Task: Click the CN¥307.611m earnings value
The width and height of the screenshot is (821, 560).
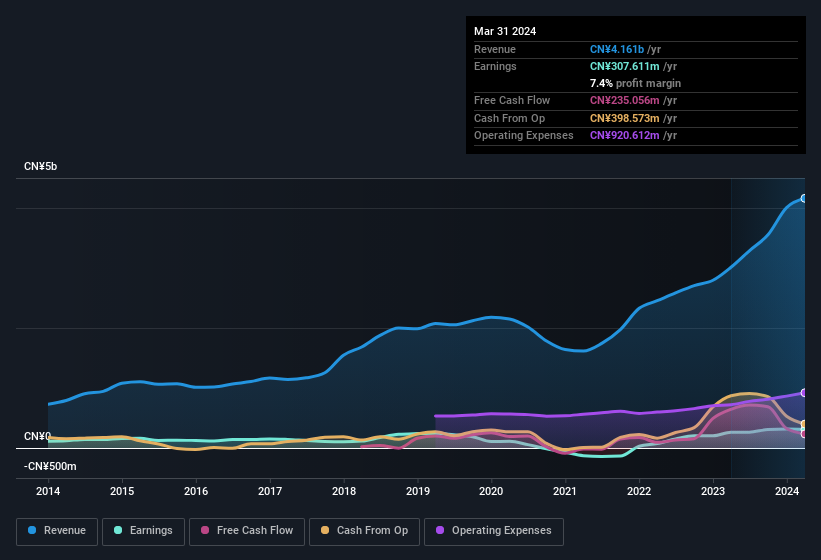Action: [x=625, y=66]
